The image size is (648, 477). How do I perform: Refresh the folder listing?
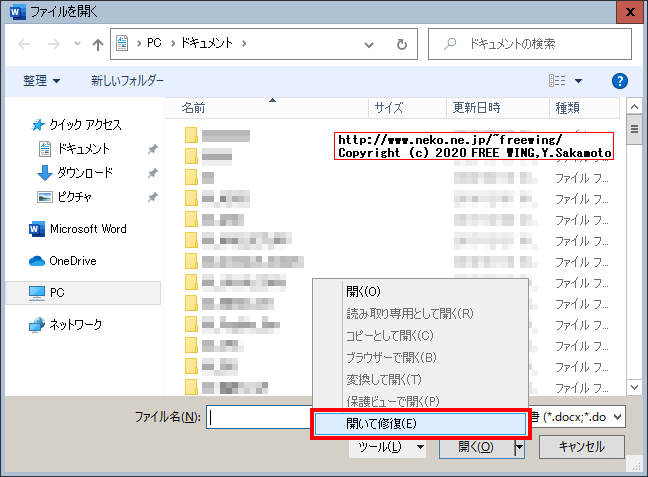402,44
